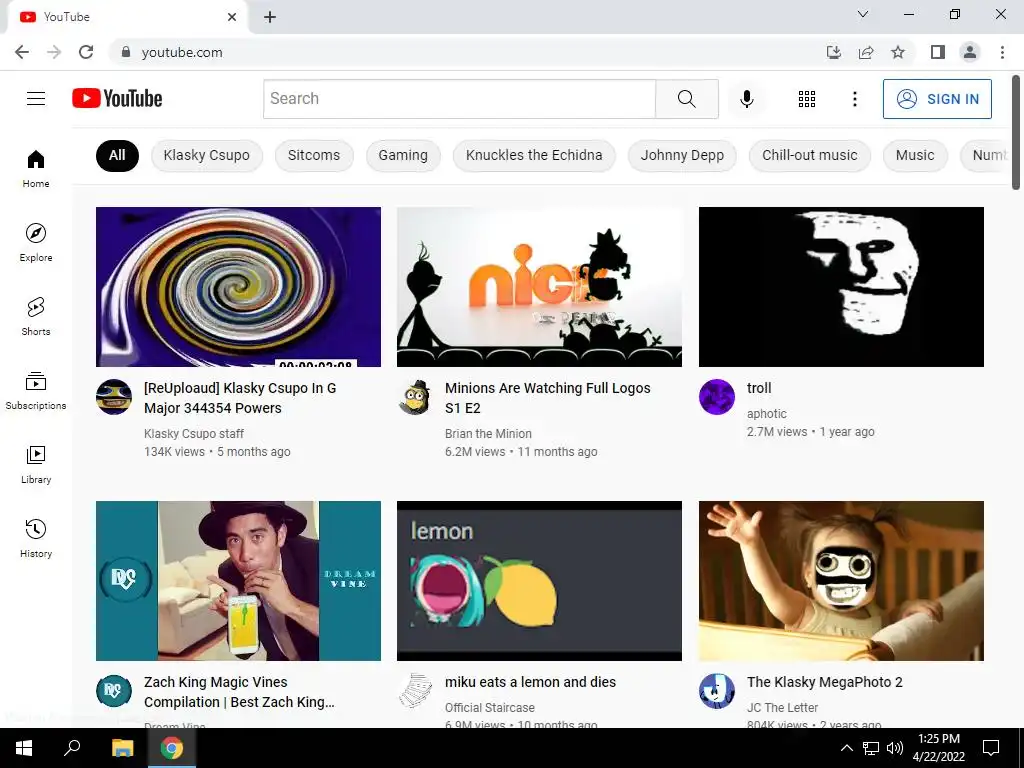Click the SIGN IN button
Screen dimensions: 1024x768
point(937,99)
